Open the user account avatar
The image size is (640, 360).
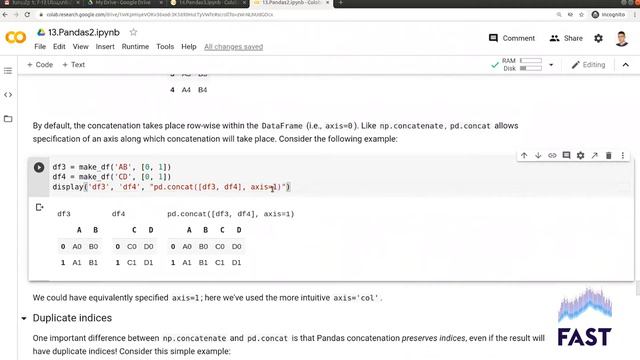(x=622, y=38)
